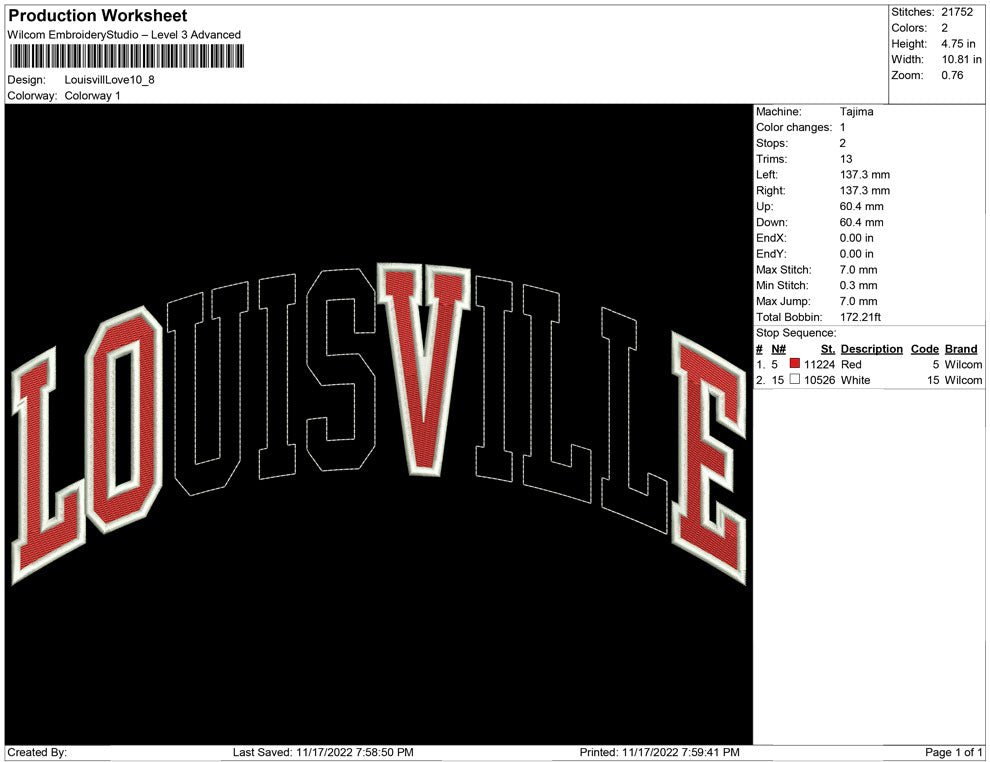990x762 pixels.
Task: Click the 'White' description in row 2
Action: coord(856,380)
